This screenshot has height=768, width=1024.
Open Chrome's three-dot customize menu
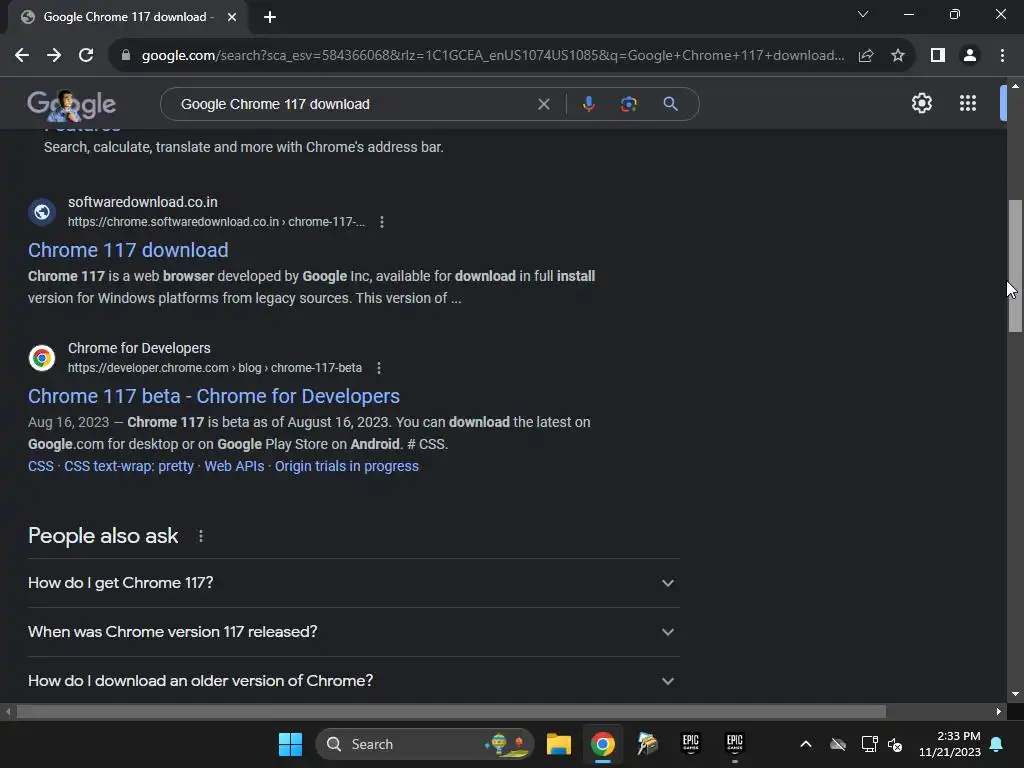[x=1002, y=56]
